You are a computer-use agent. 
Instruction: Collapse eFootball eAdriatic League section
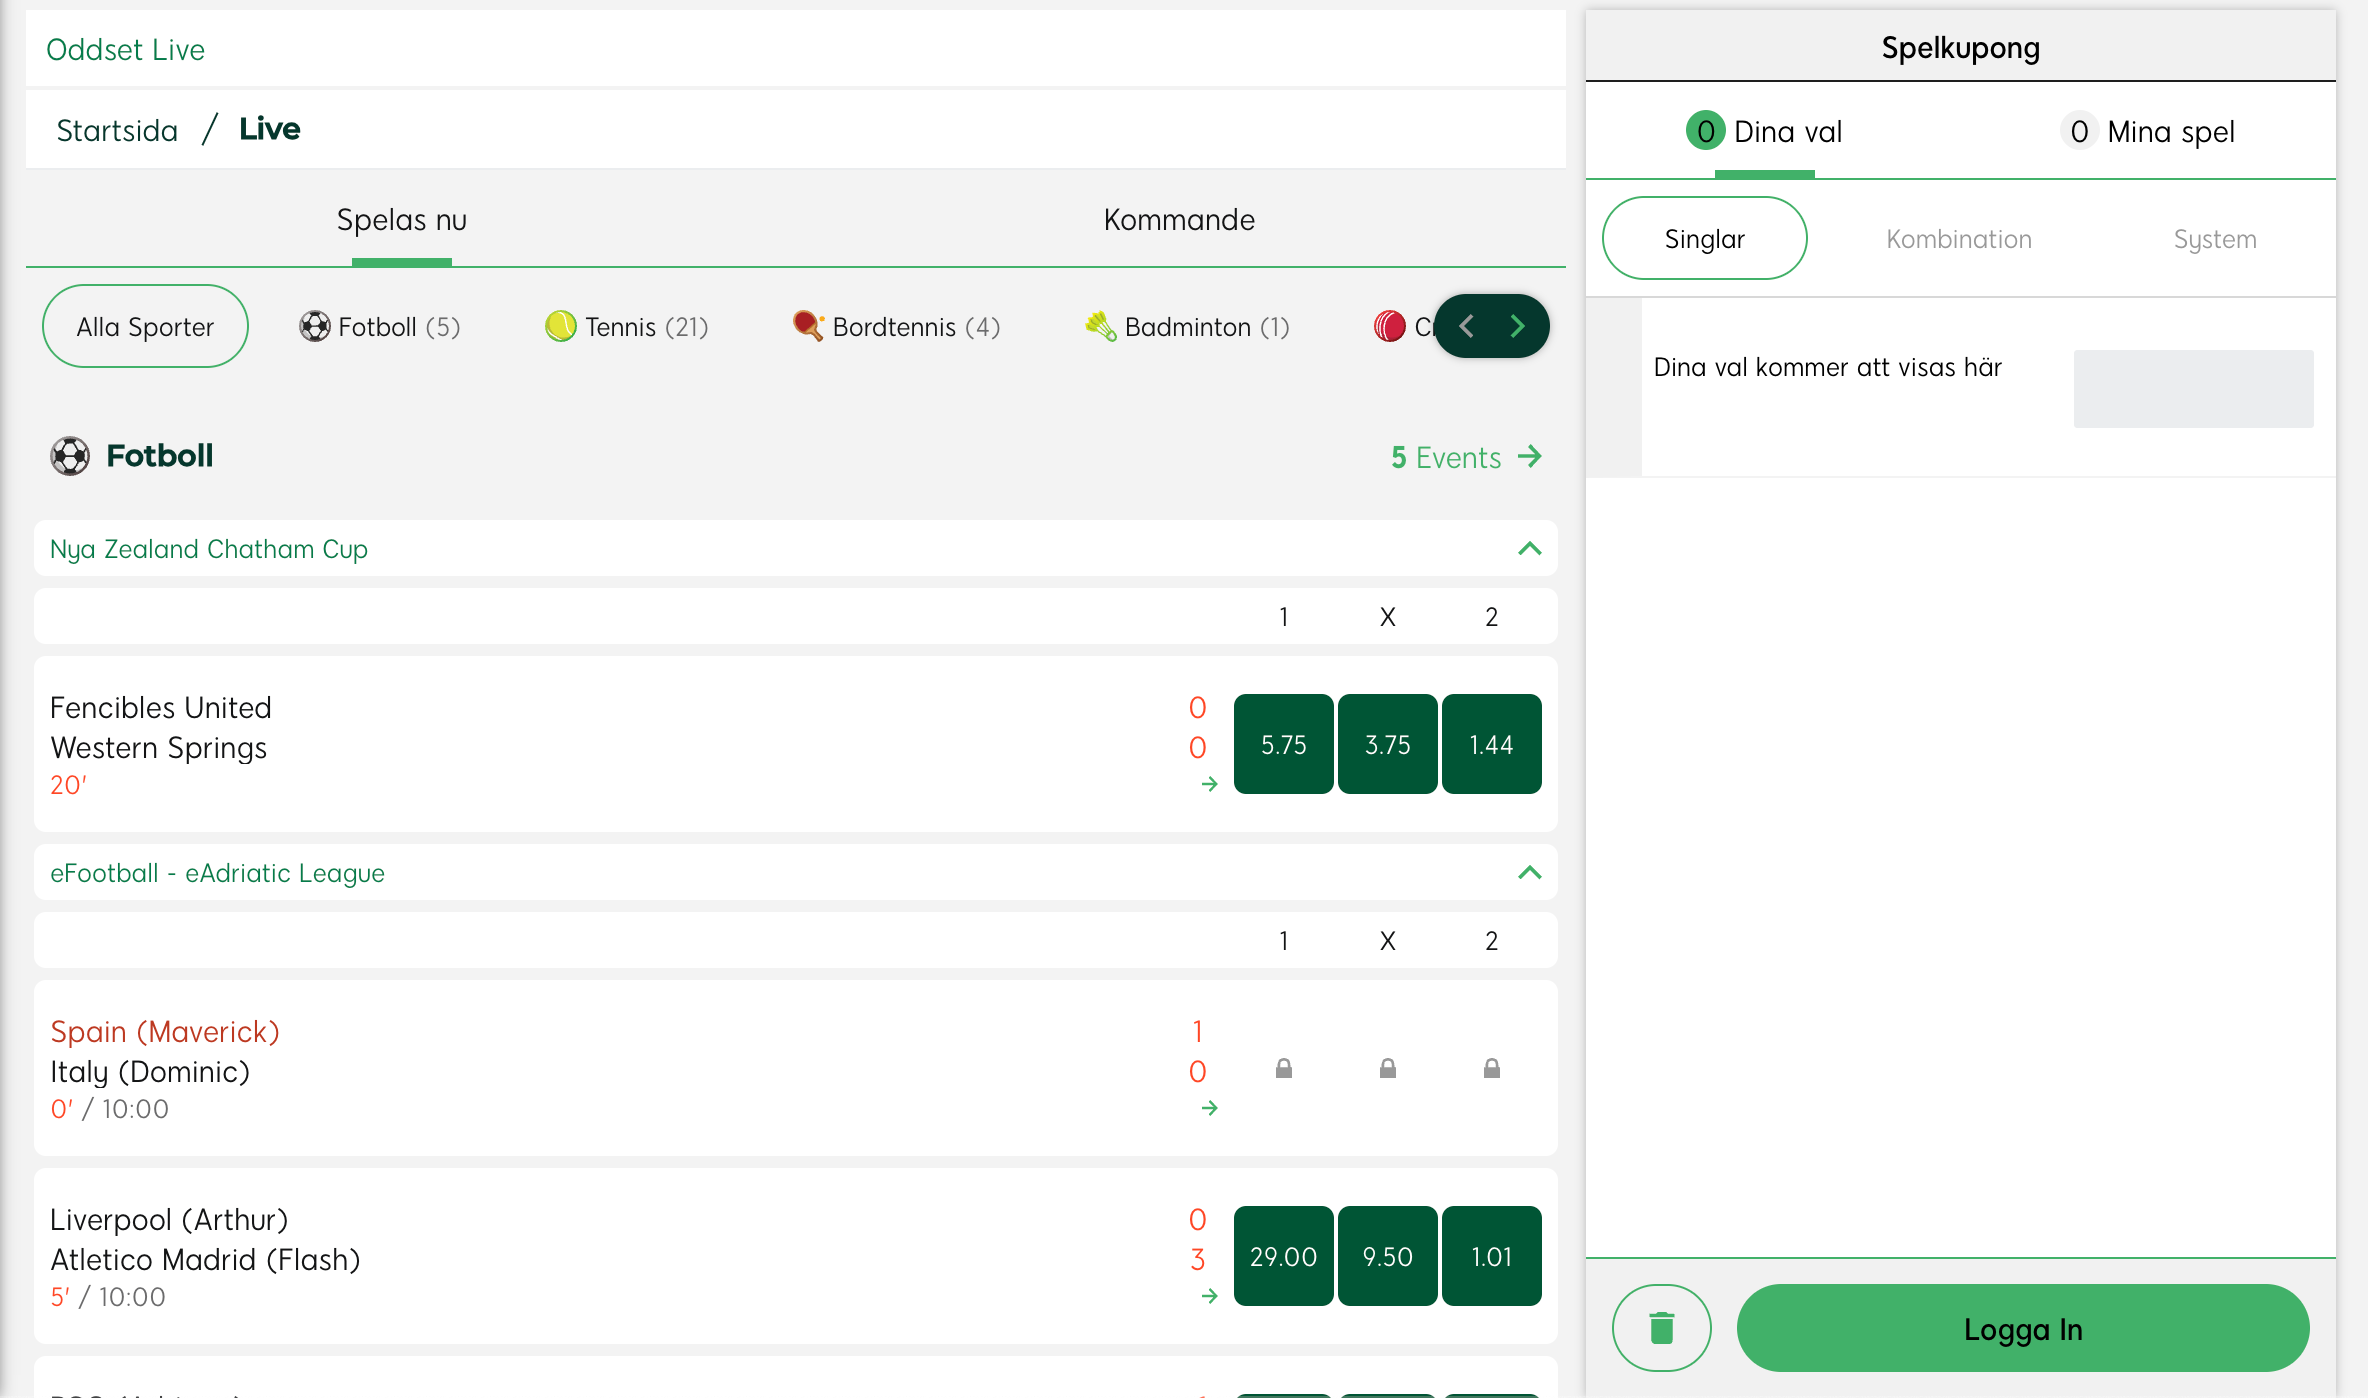[x=1529, y=872]
